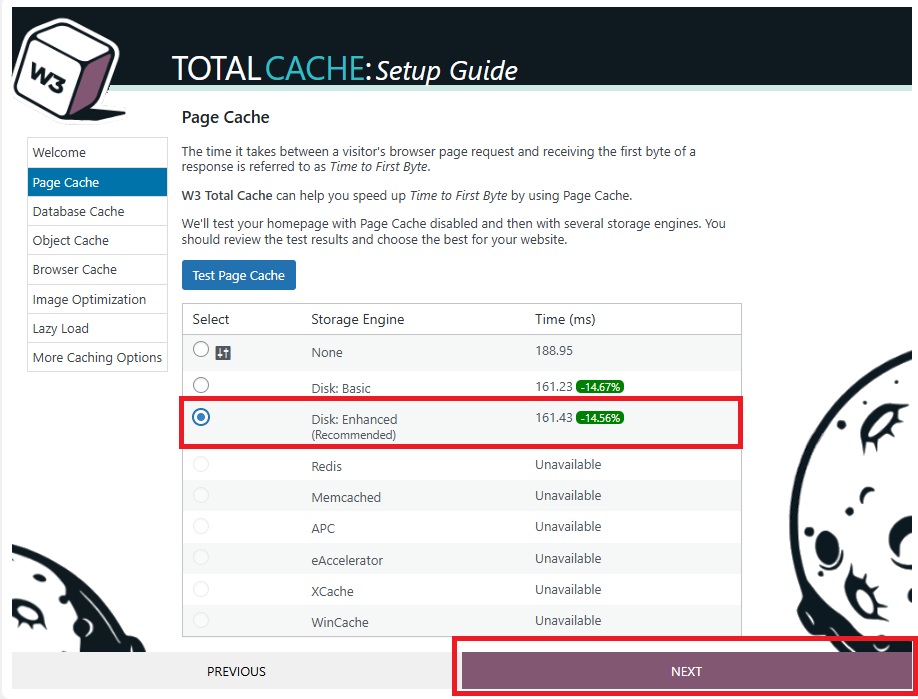918x699 pixels.
Task: Click the Storage Engine column header
Action: pos(358,319)
